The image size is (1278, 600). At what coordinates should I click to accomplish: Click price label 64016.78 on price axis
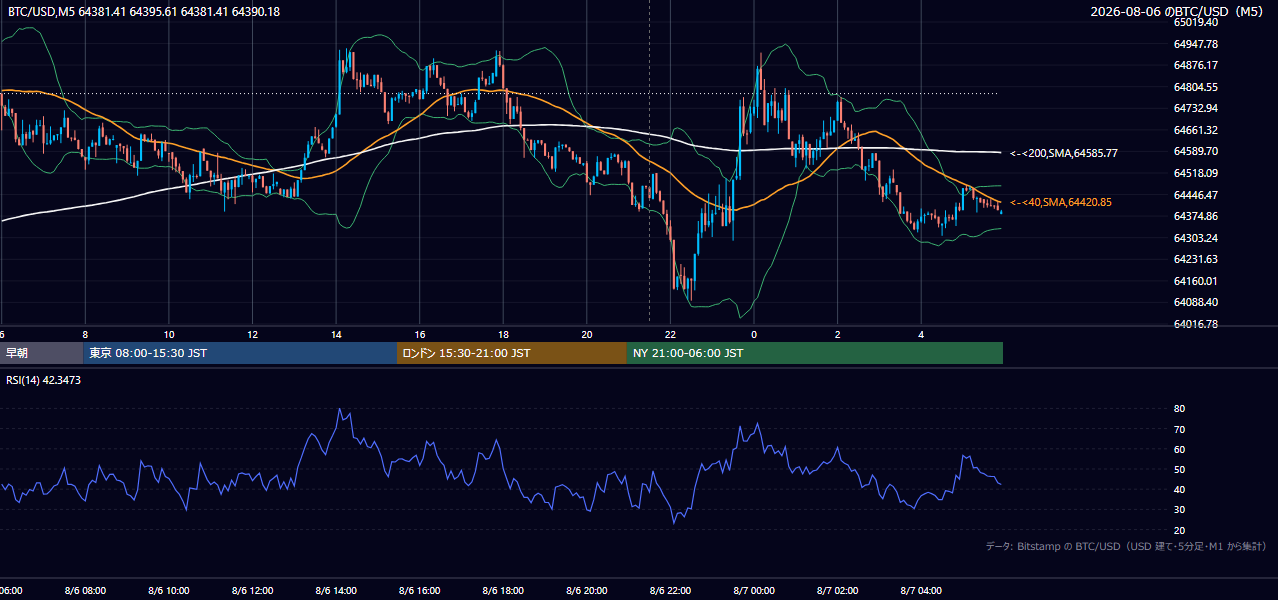(x=1195, y=324)
